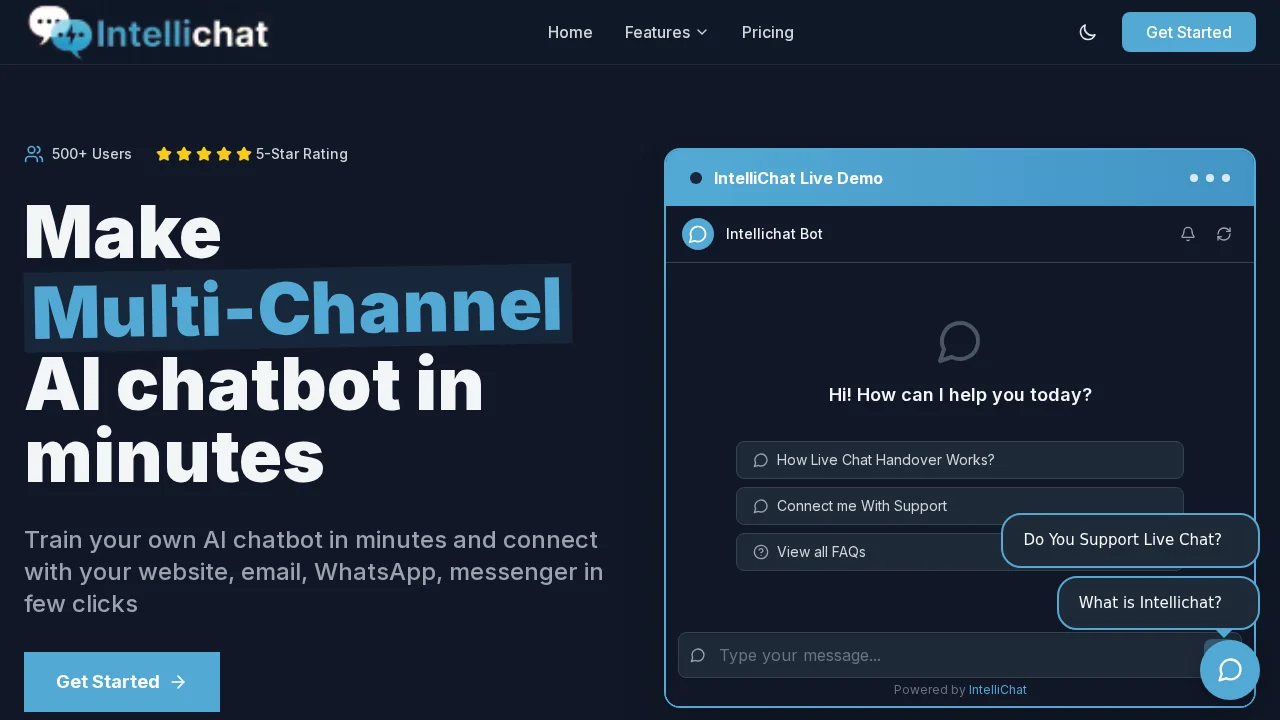The width and height of the screenshot is (1280, 720).
Task: Follow the 'Powered by IntelliChat' link
Action: [x=997, y=689]
